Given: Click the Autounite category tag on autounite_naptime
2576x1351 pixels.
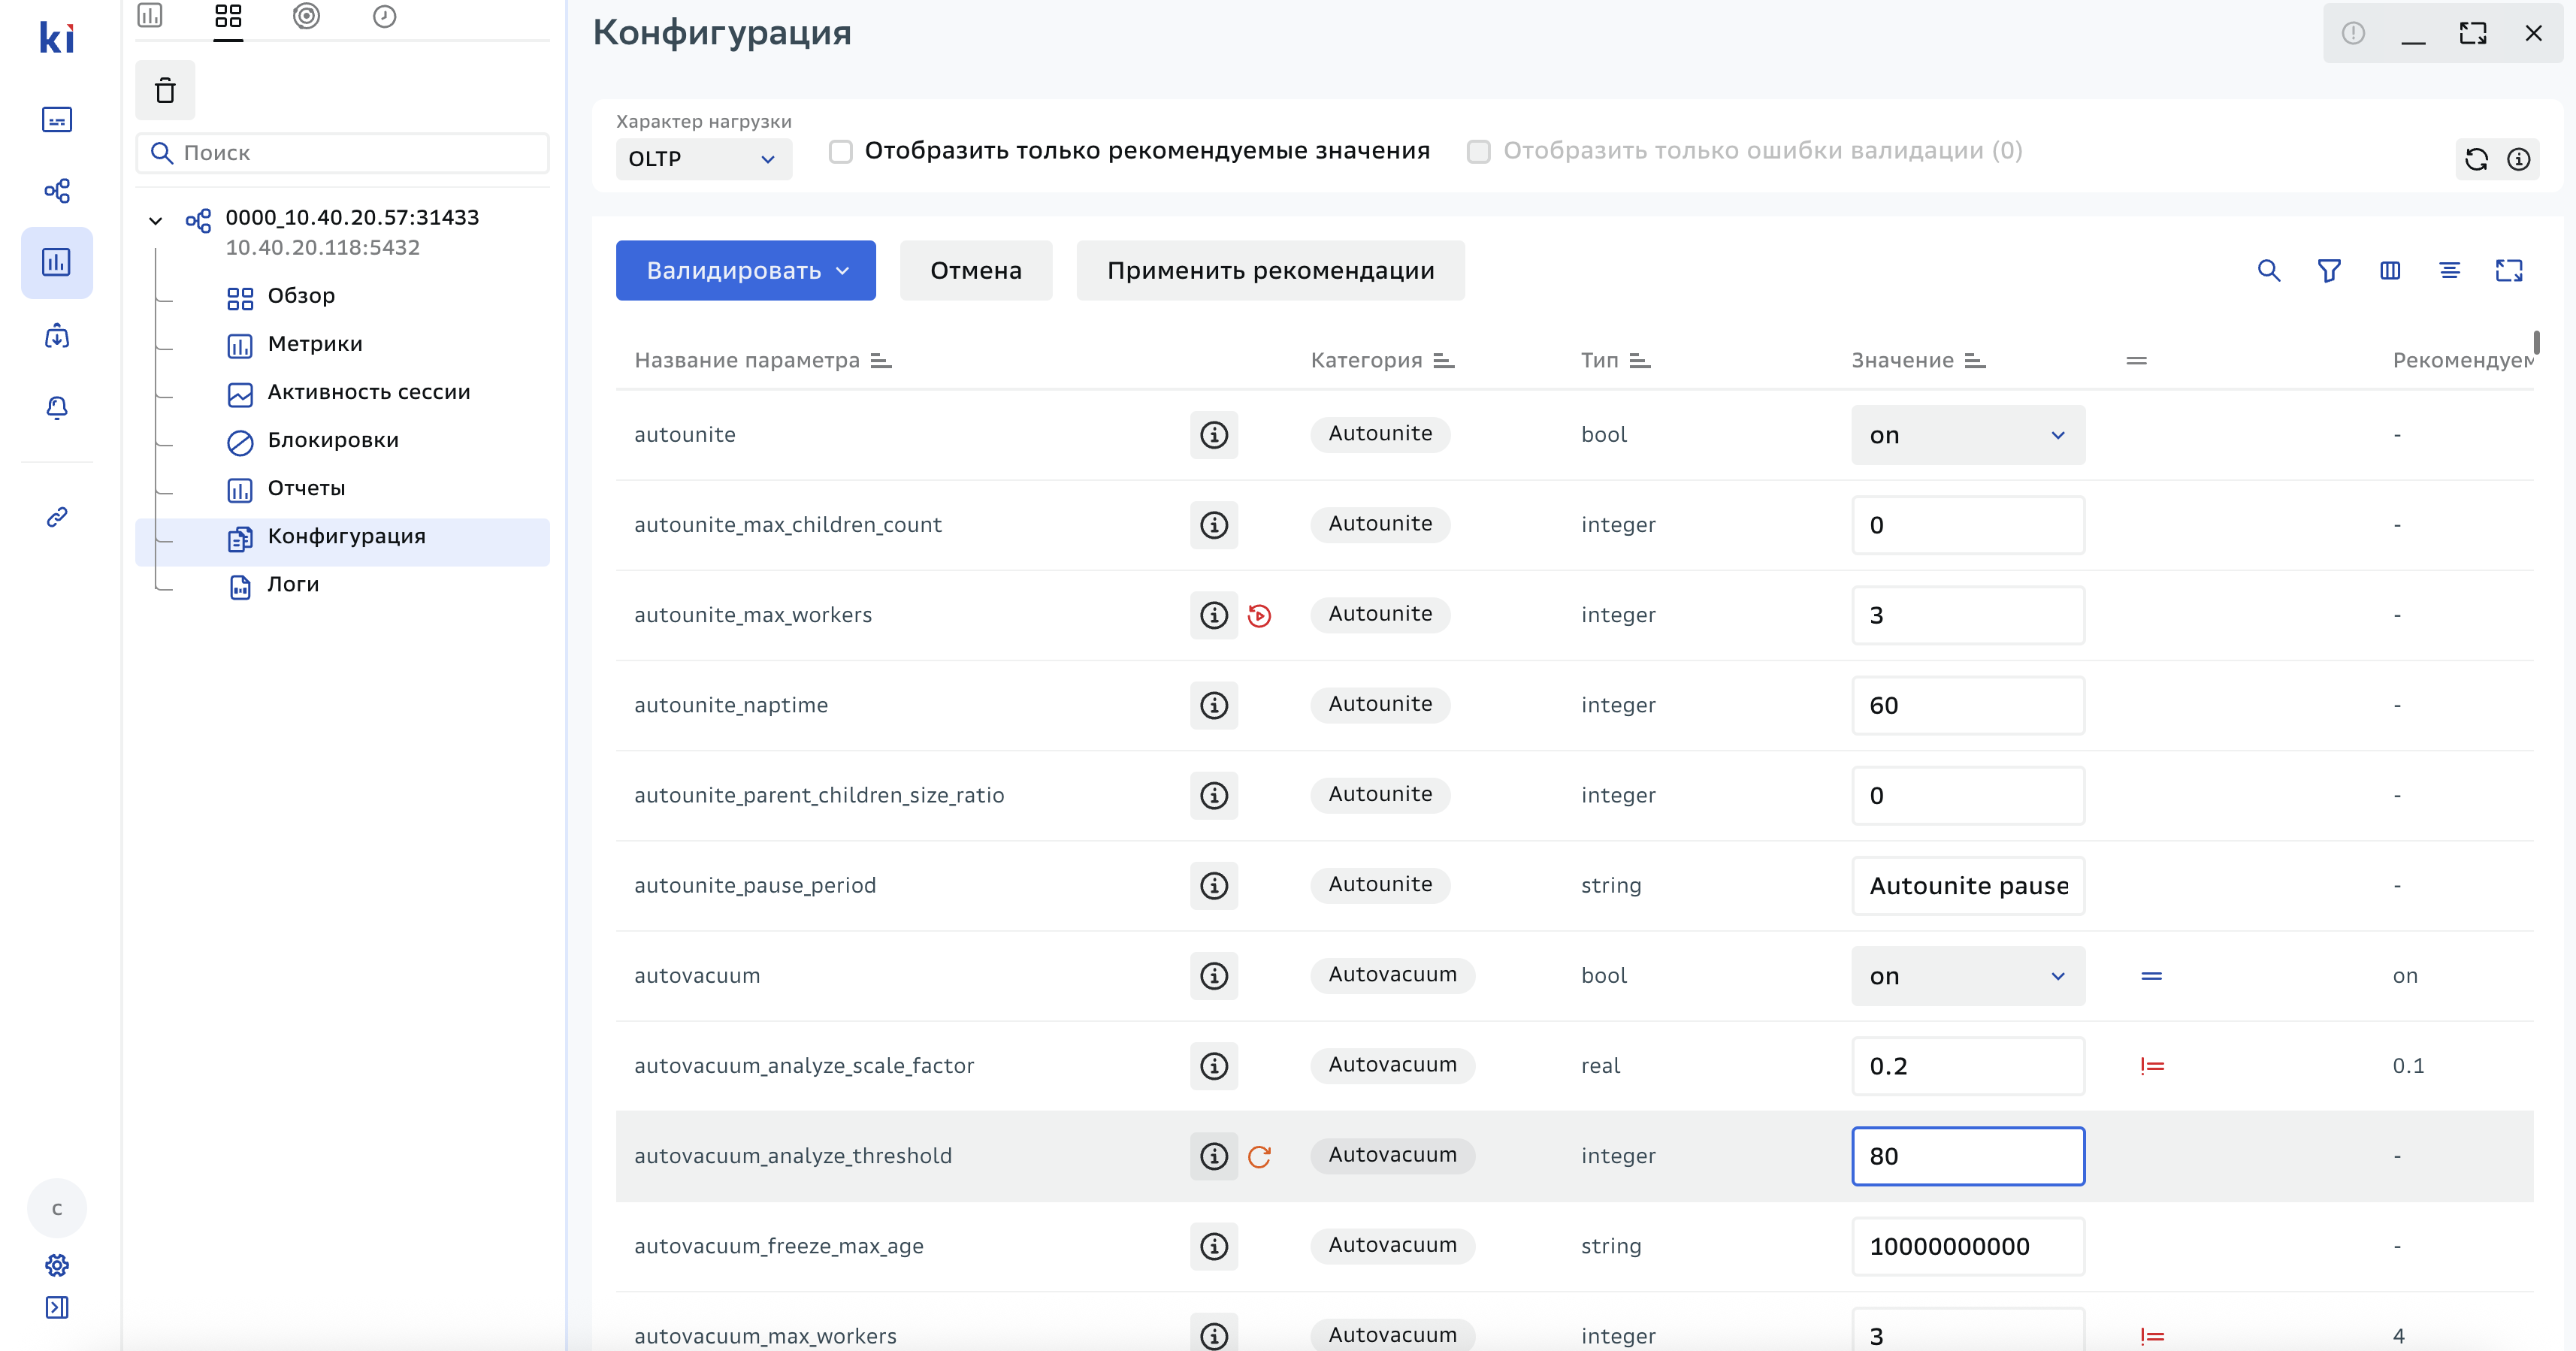Looking at the screenshot, I should (x=1380, y=704).
